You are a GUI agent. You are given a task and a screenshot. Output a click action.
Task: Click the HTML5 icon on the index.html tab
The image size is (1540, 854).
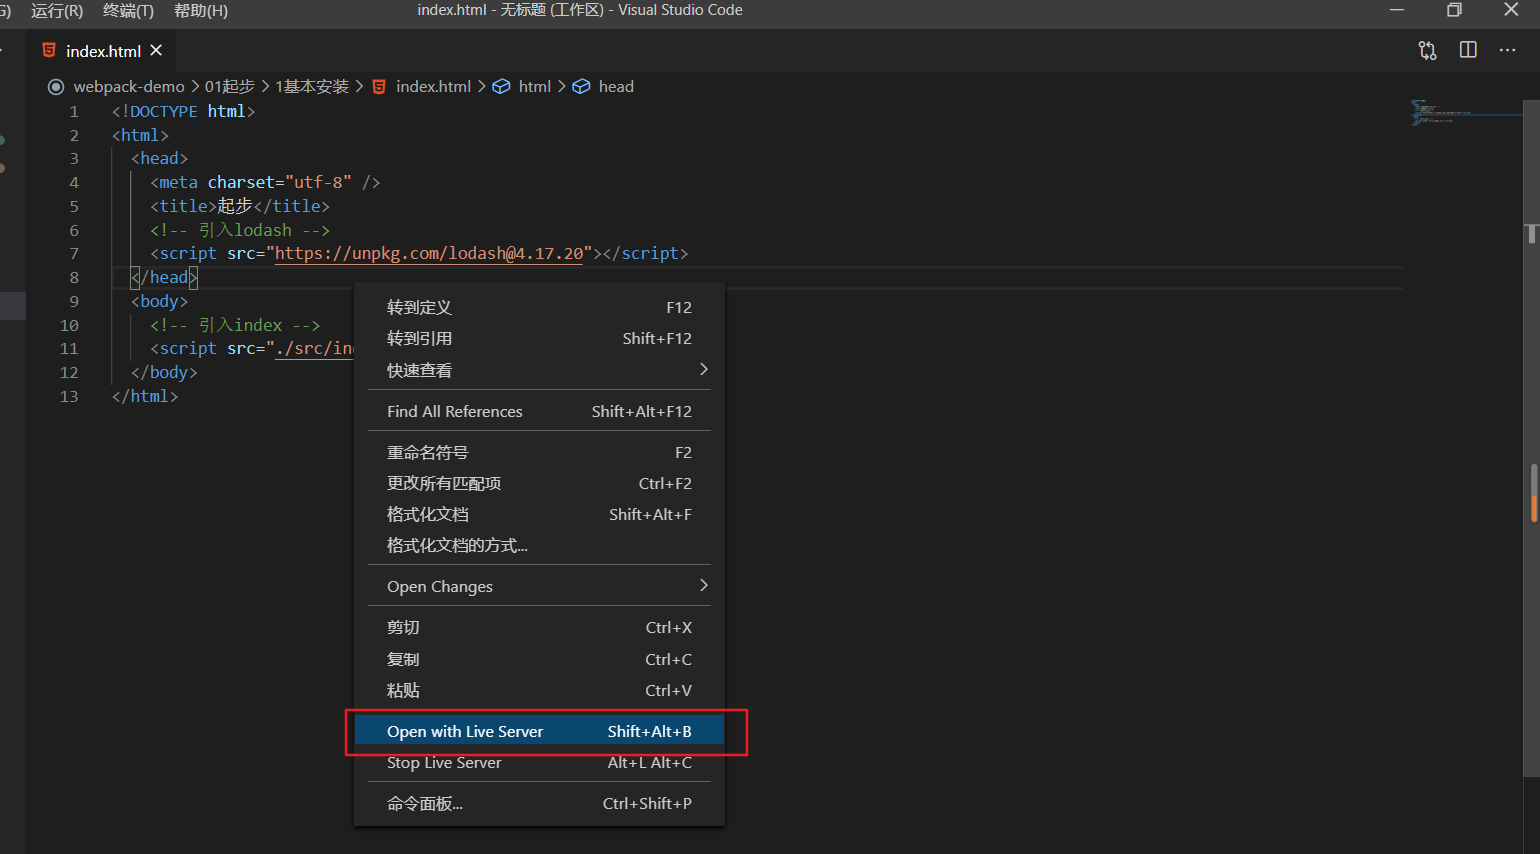[x=49, y=50]
